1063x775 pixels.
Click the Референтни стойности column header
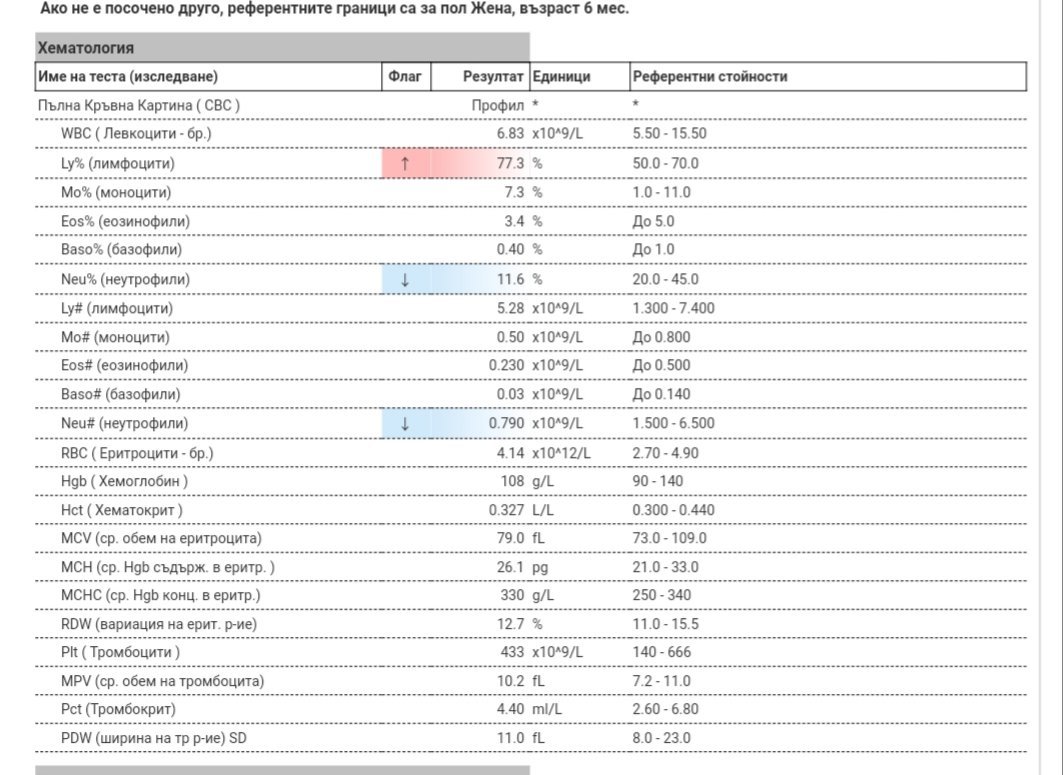pyautogui.click(x=709, y=77)
